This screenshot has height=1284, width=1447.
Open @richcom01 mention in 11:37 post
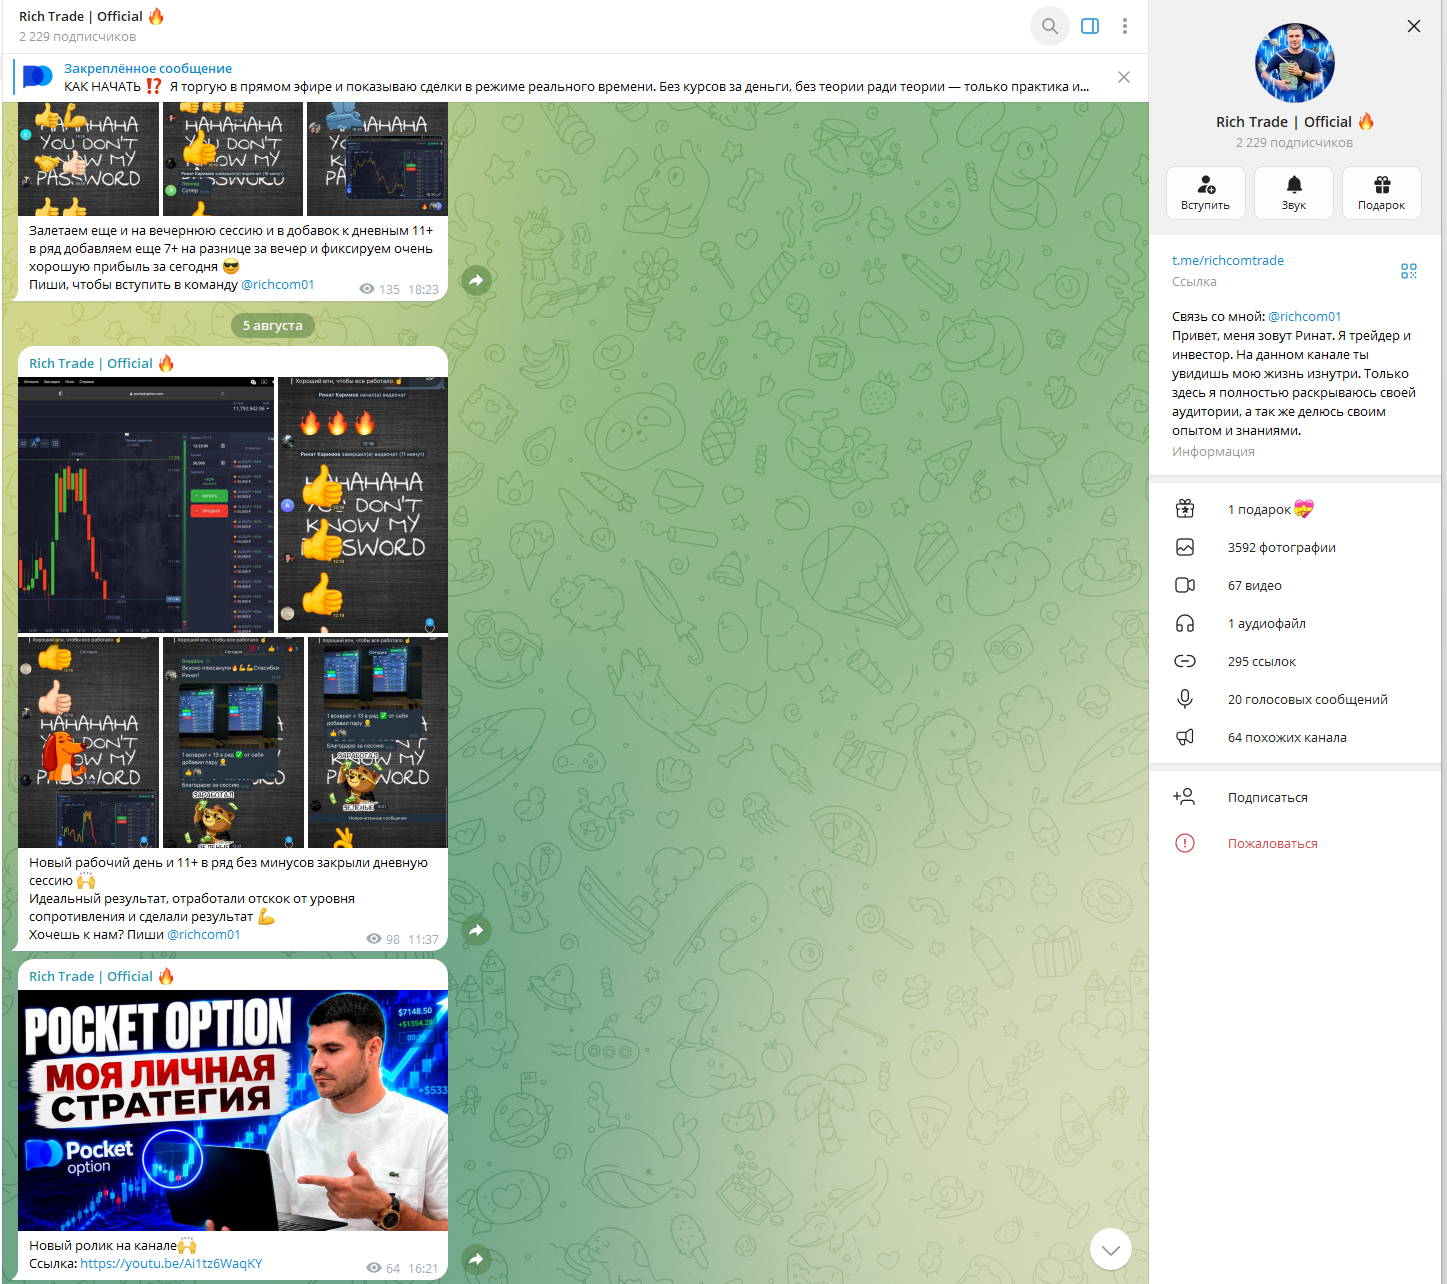tap(204, 935)
